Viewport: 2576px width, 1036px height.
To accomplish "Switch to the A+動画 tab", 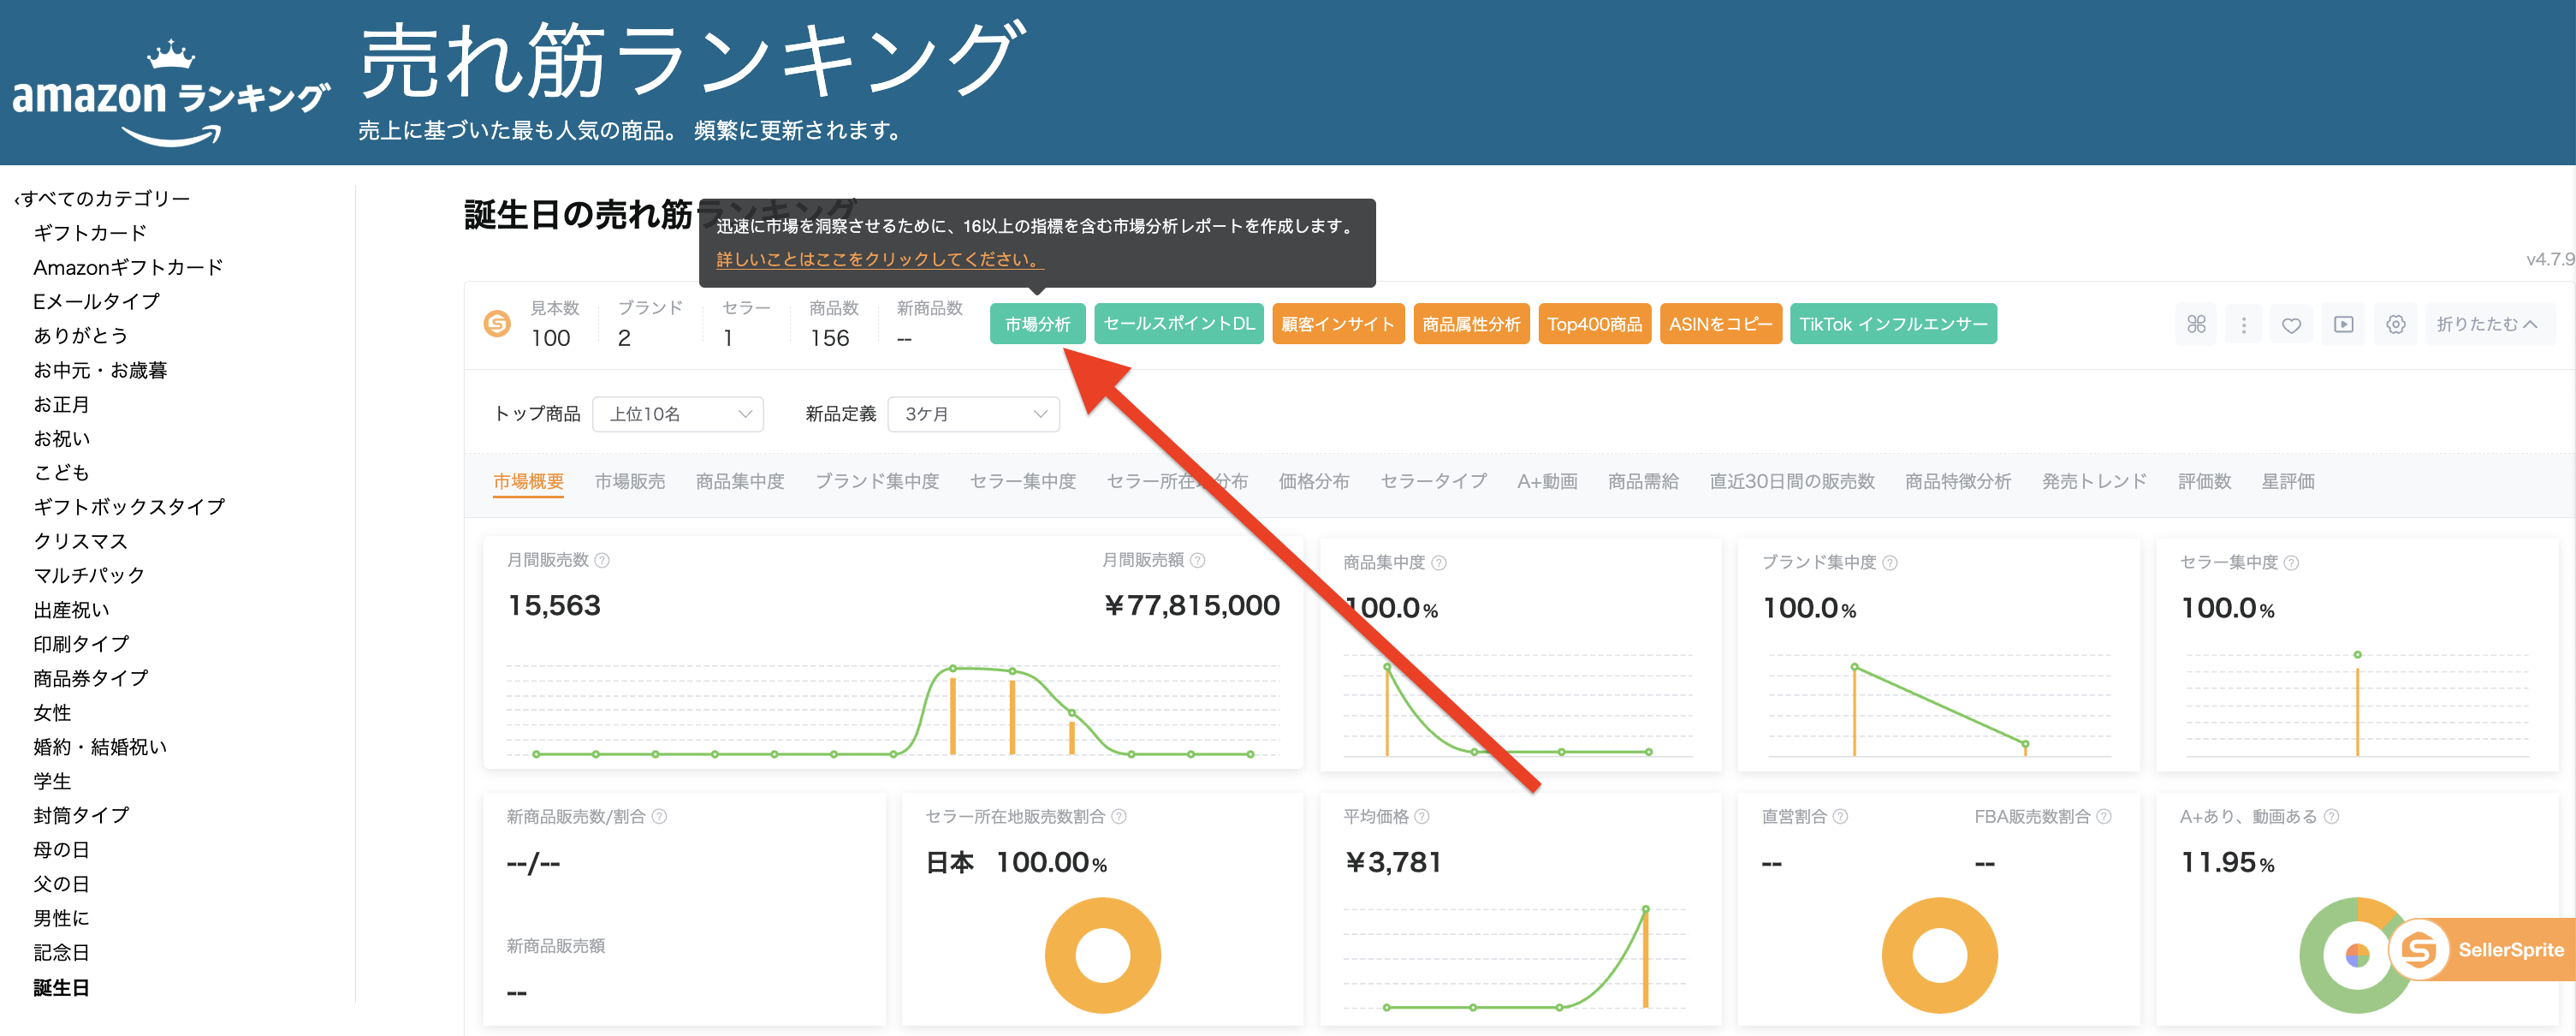I will pyautogui.click(x=1547, y=481).
